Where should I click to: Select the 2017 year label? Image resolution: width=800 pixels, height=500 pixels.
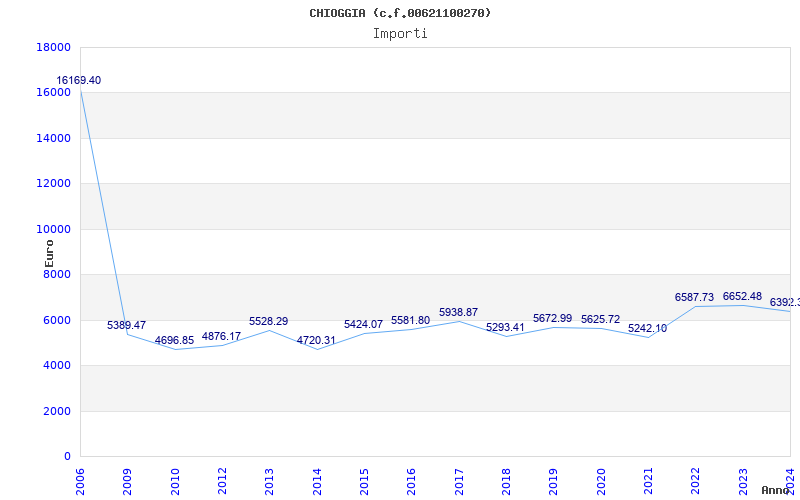click(x=459, y=481)
